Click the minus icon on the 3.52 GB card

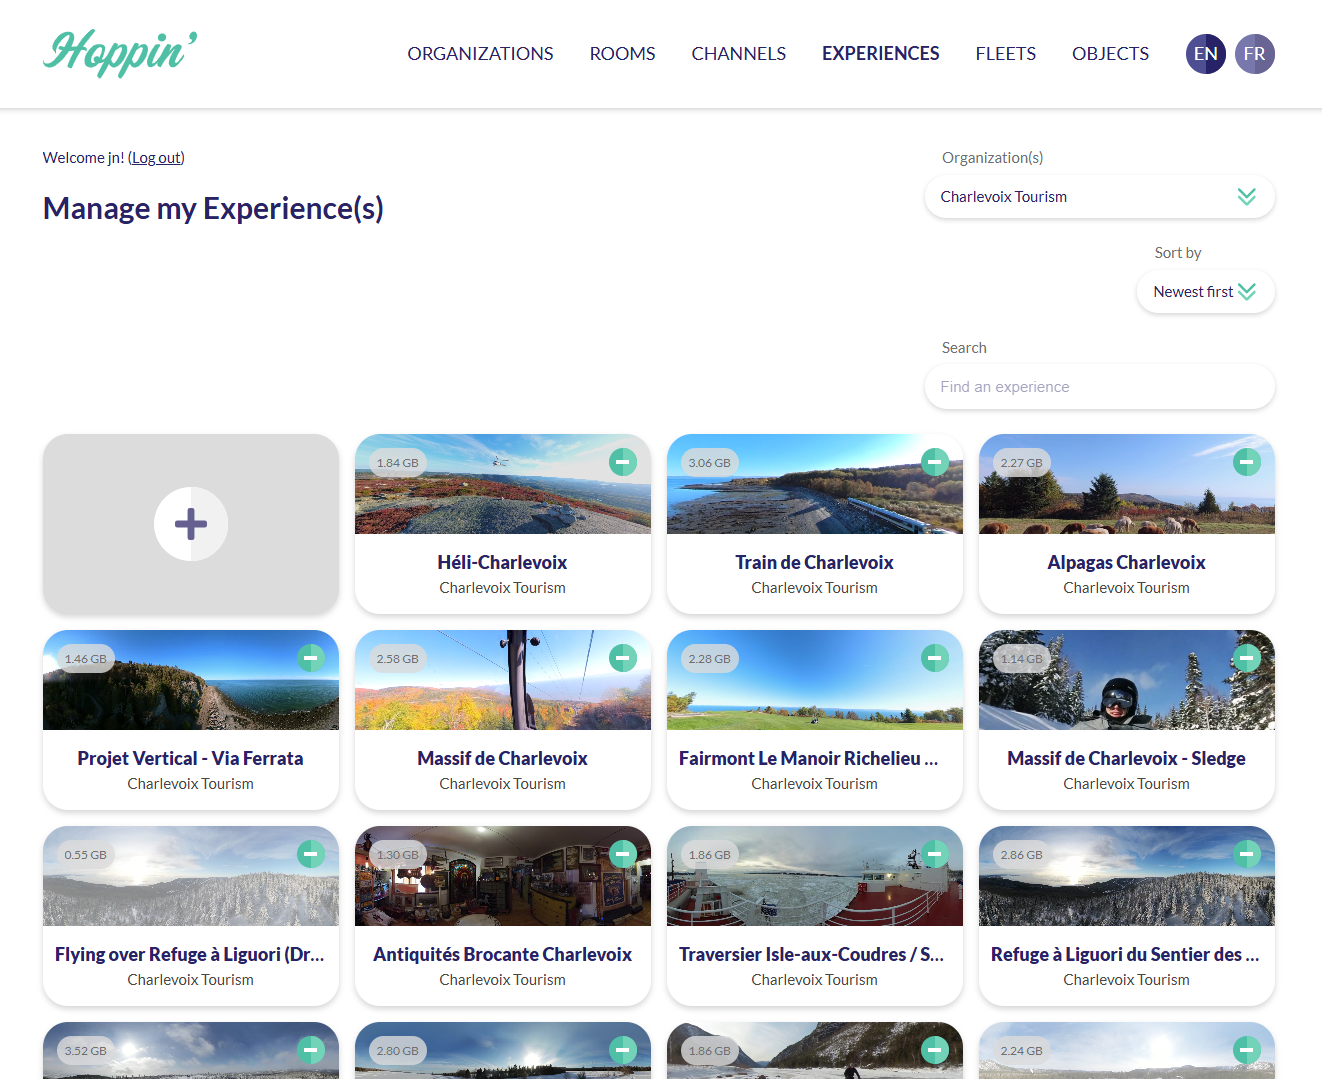pos(311,1050)
